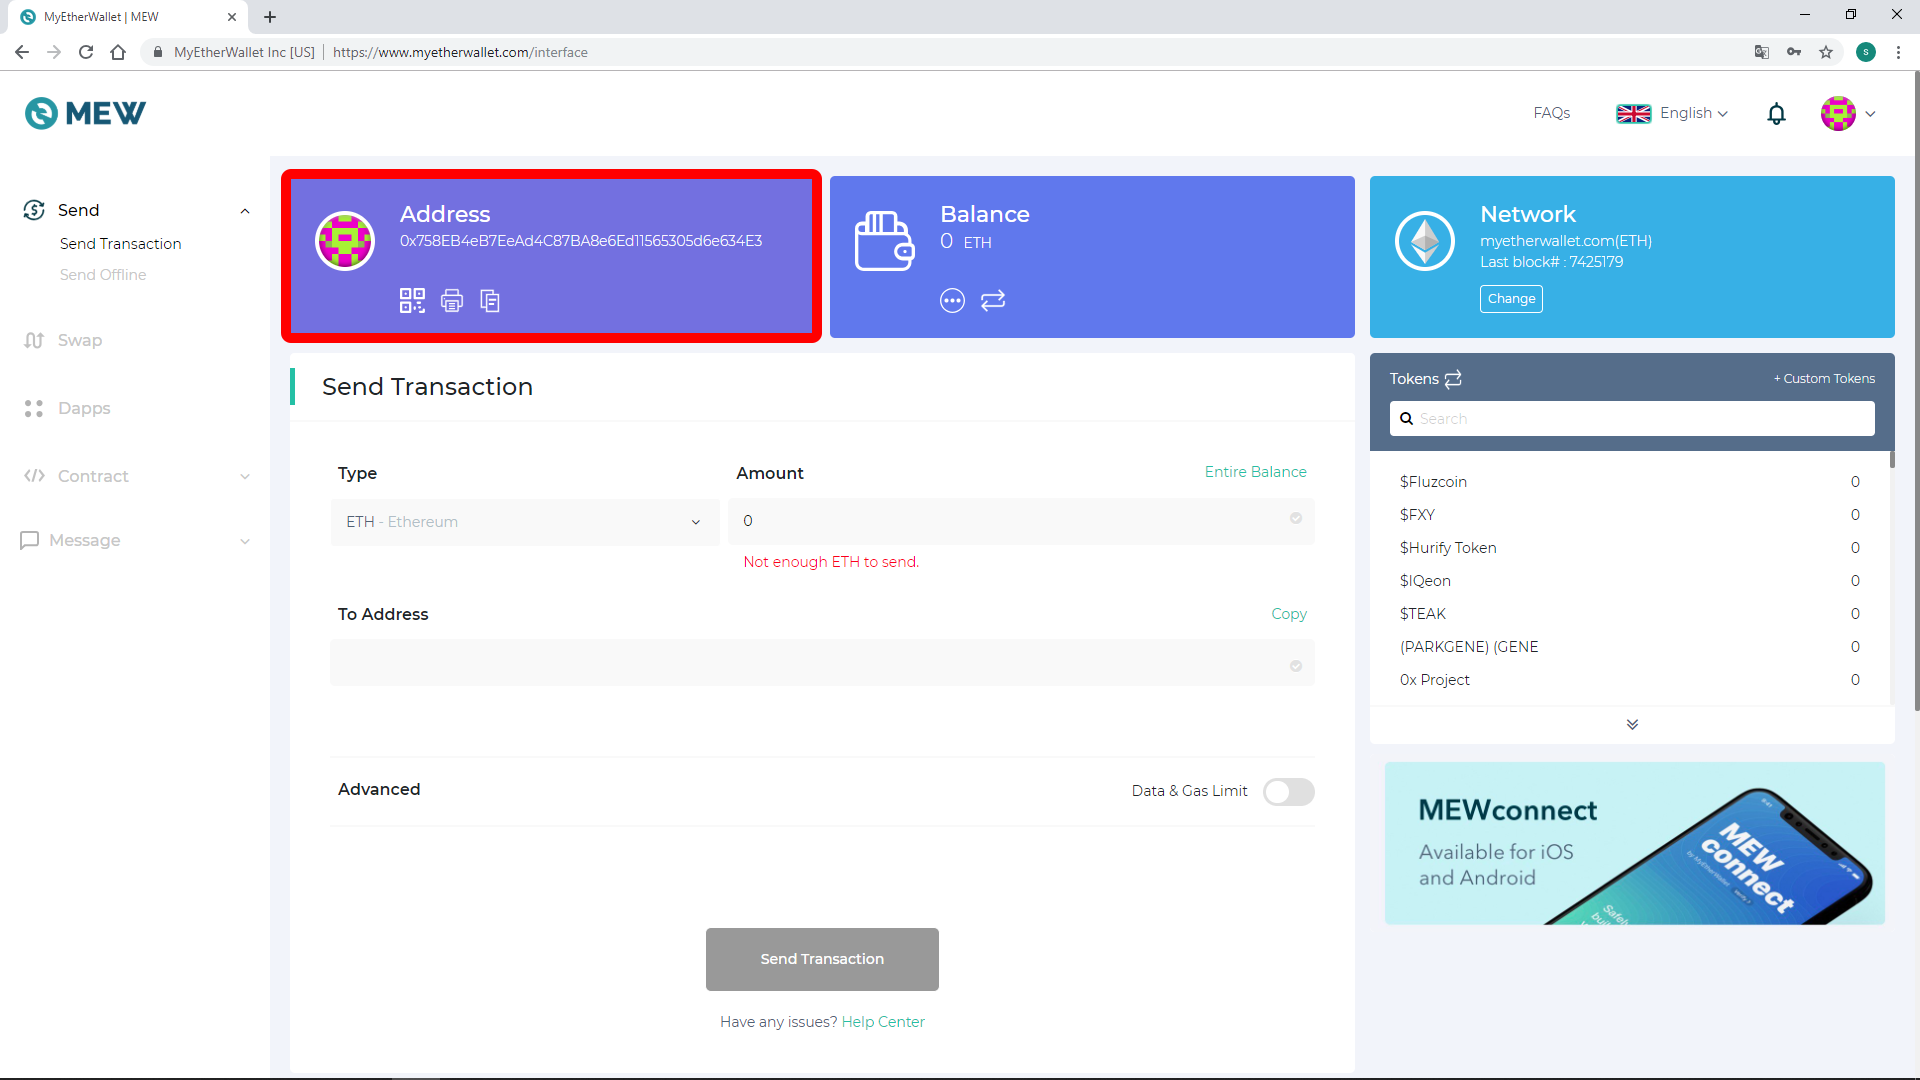This screenshot has width=1920, height=1080.
Task: Click the Send Transaction button
Action: [x=822, y=959]
